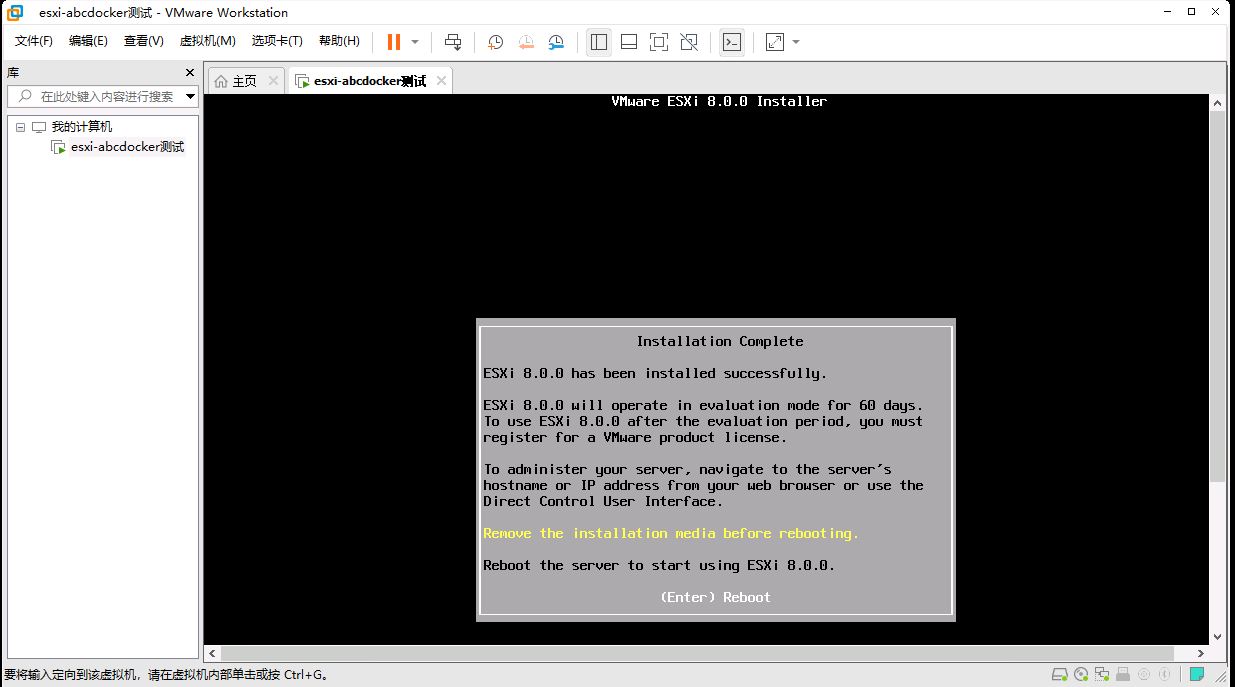Screen dimensions: 1235x687
Task: Click the Ctrl+G hint in status bar
Action: (x=306, y=675)
